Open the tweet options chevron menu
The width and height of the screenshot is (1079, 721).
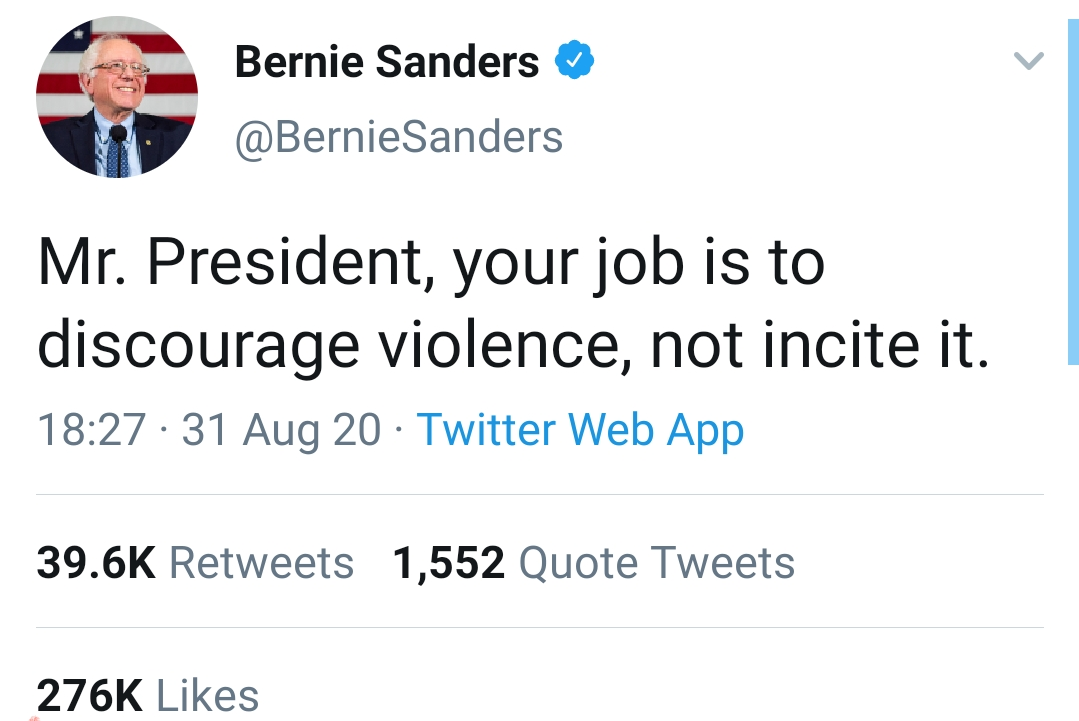point(1028,62)
